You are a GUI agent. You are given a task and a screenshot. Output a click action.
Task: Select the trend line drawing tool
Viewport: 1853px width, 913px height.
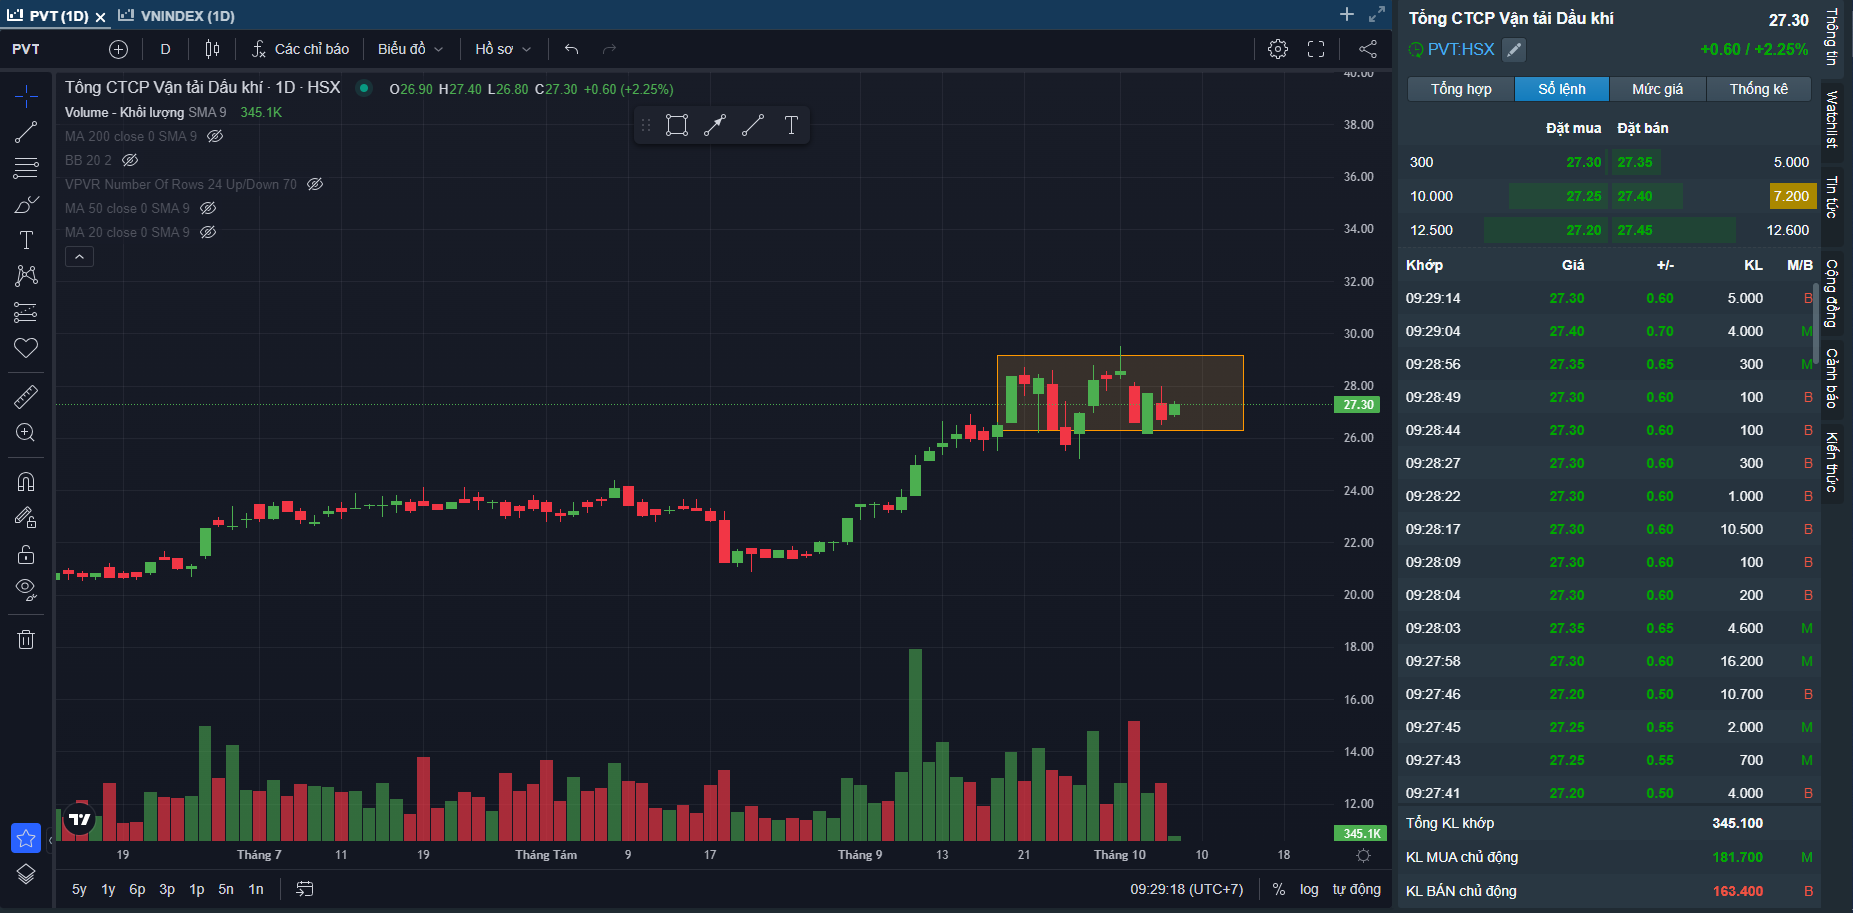26,132
